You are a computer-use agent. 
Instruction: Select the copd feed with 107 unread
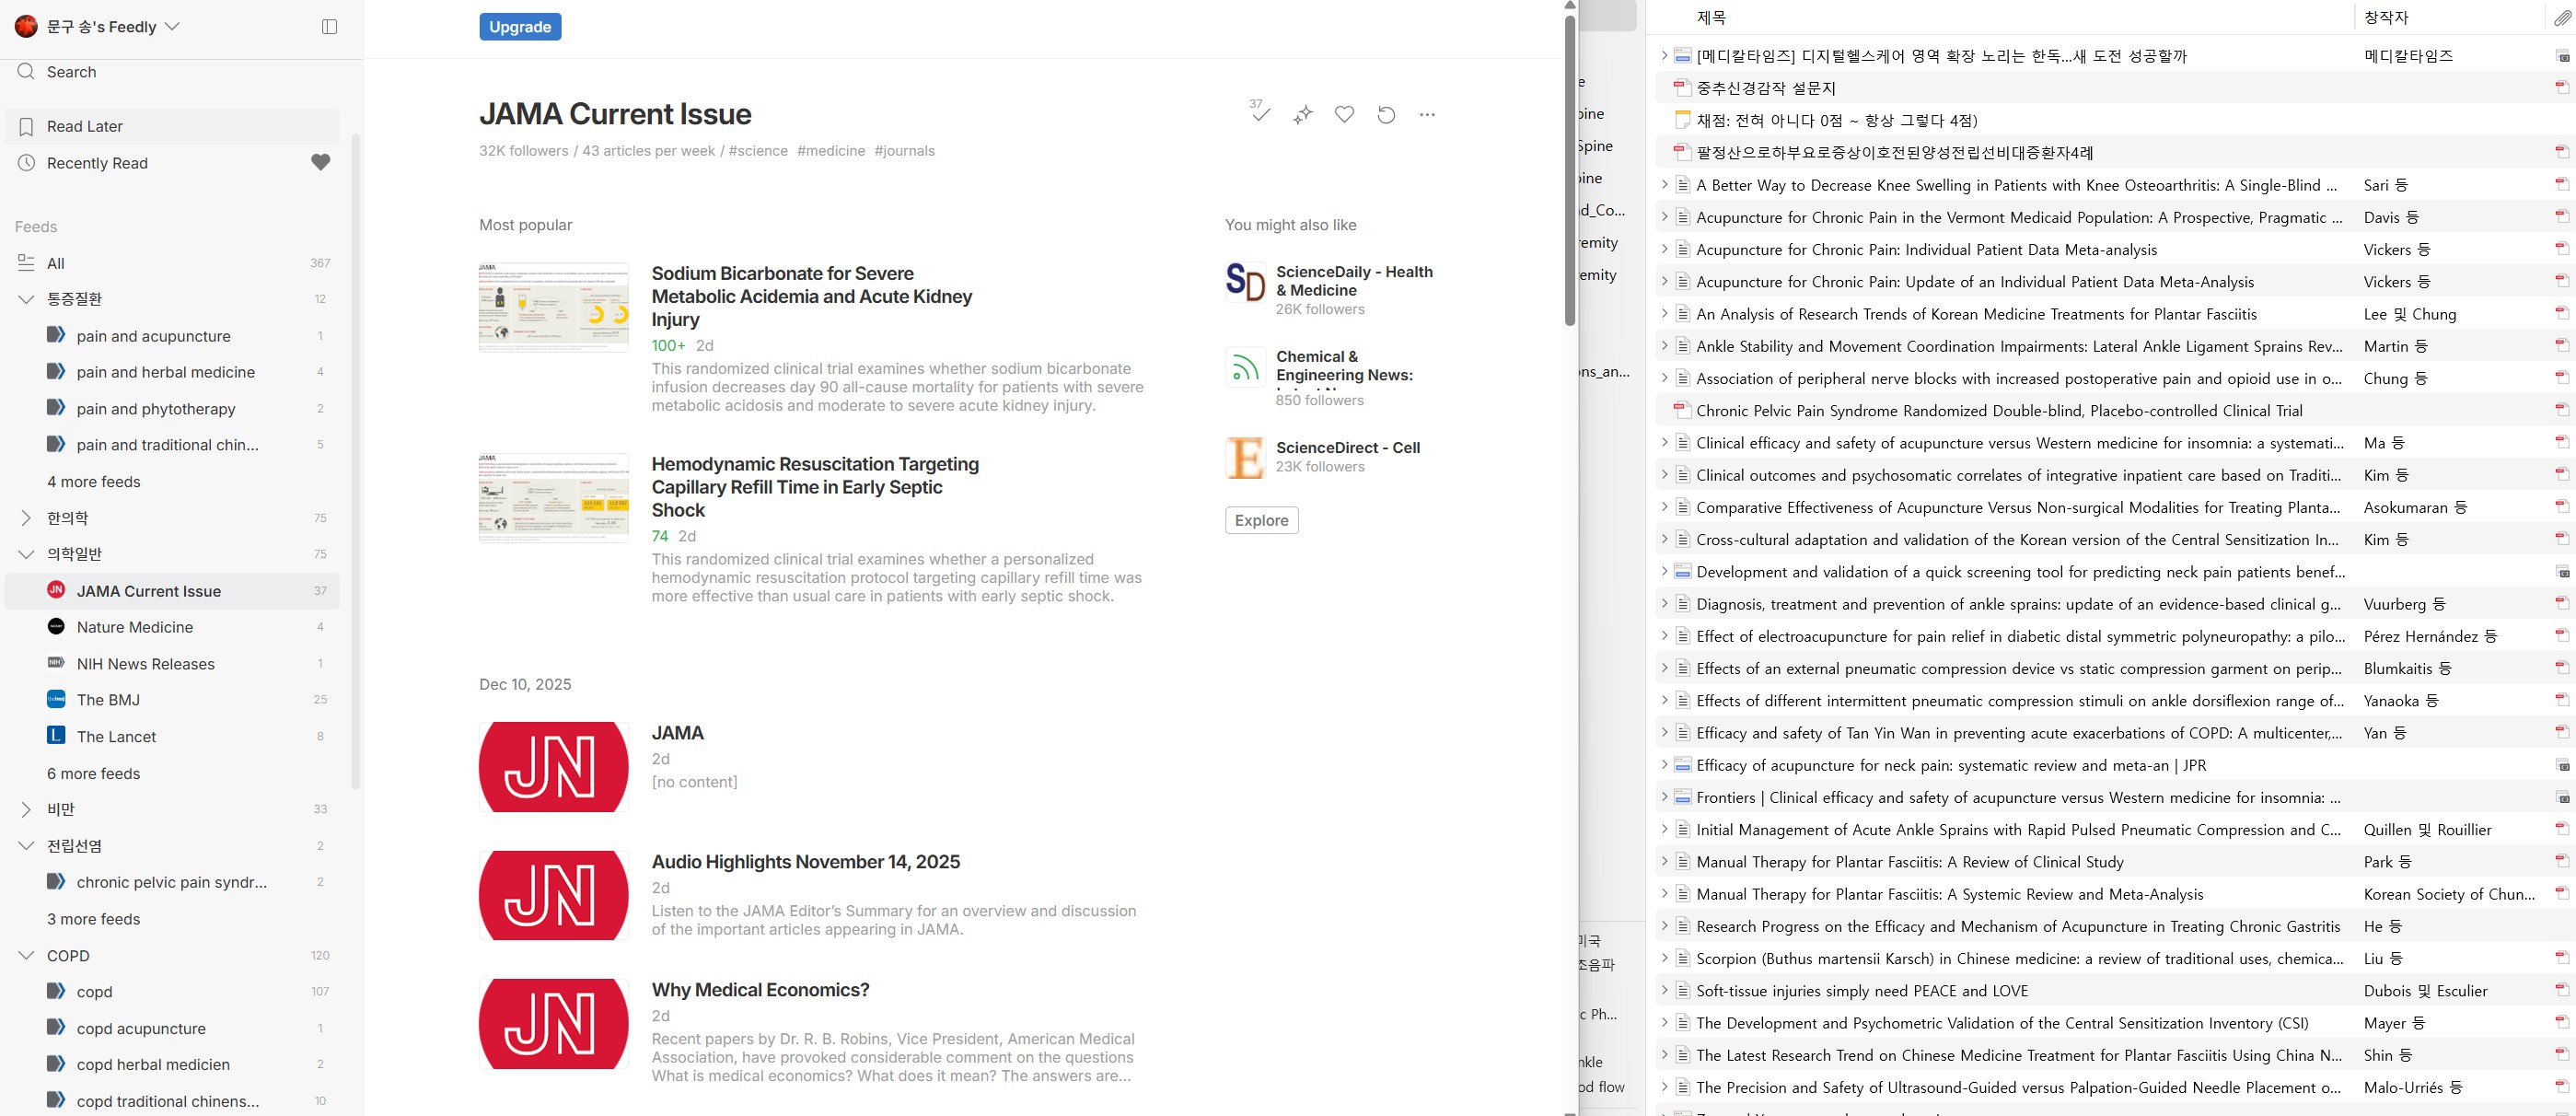point(94,991)
